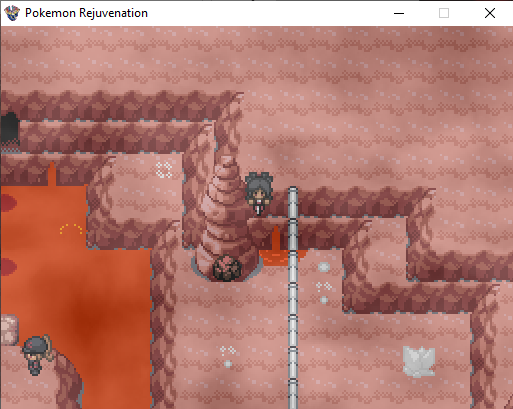
Task: Click the round cracked boulder
Action: (227, 268)
